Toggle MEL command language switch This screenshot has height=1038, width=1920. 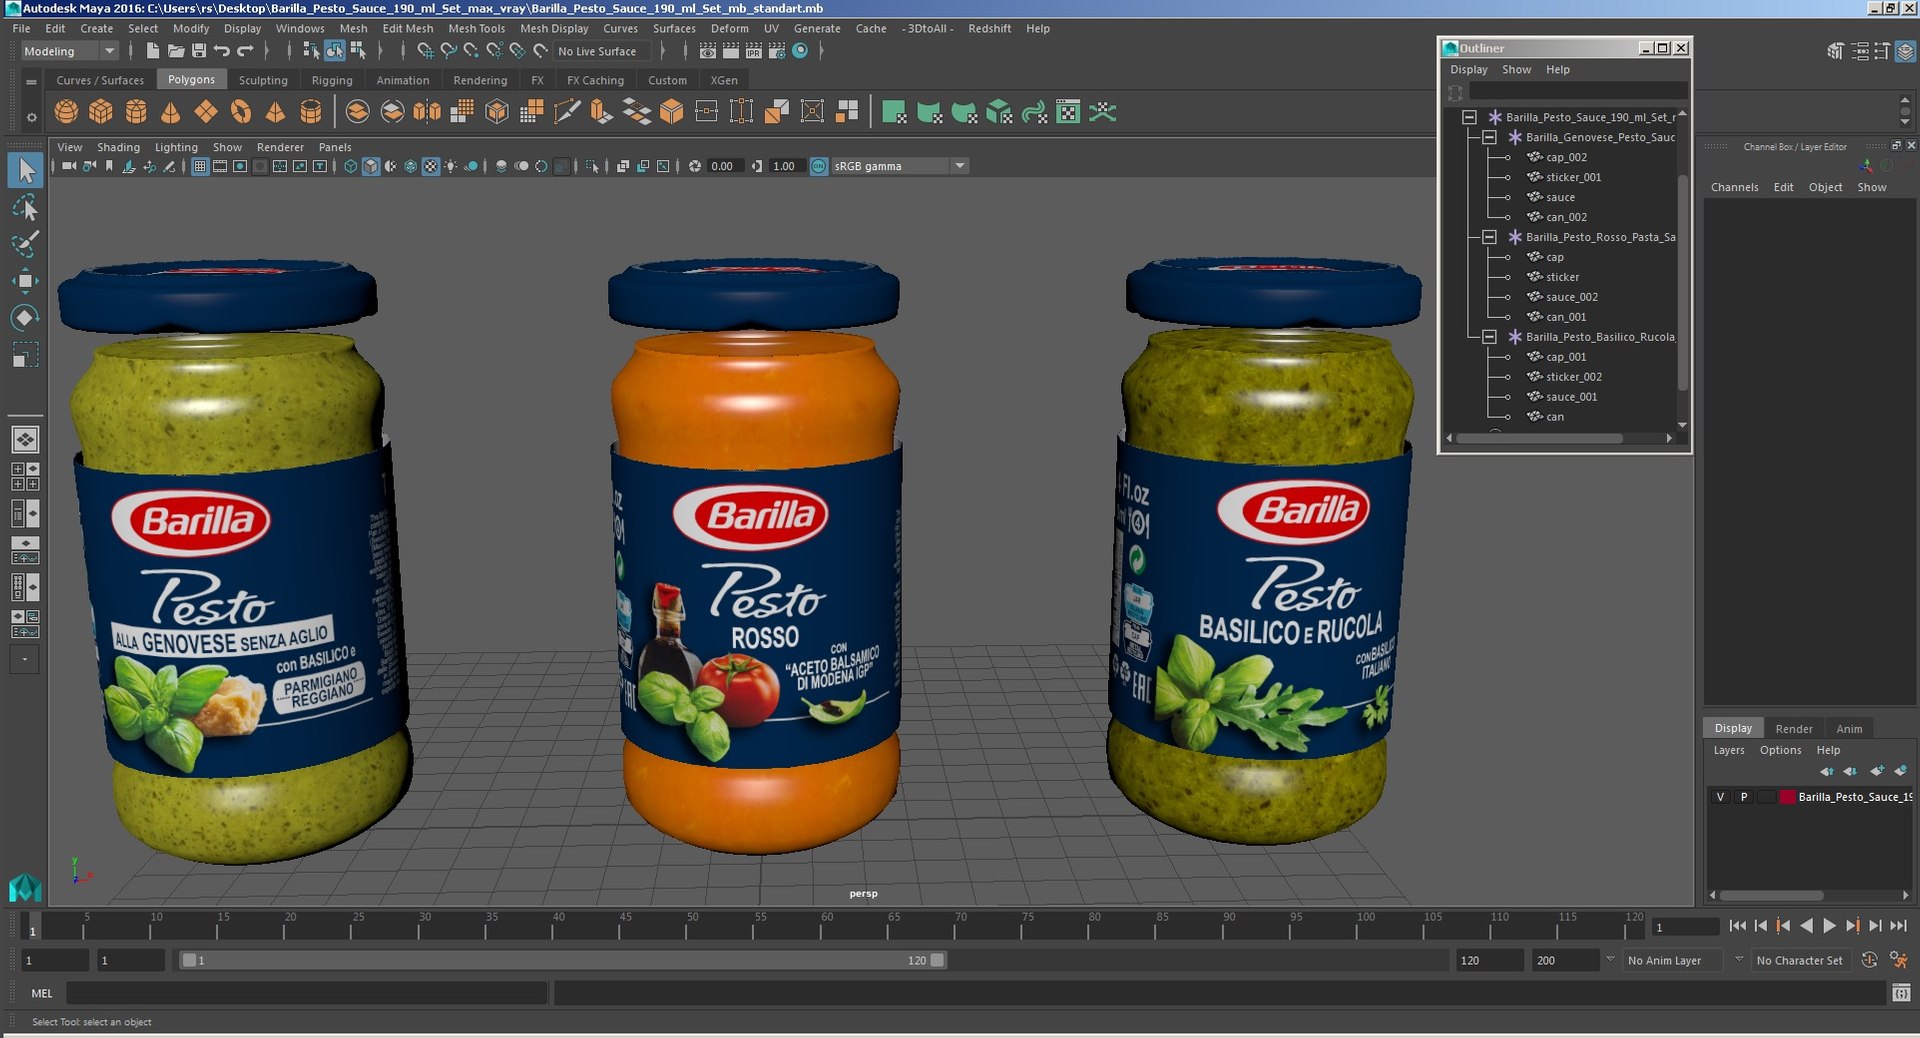[x=42, y=993]
